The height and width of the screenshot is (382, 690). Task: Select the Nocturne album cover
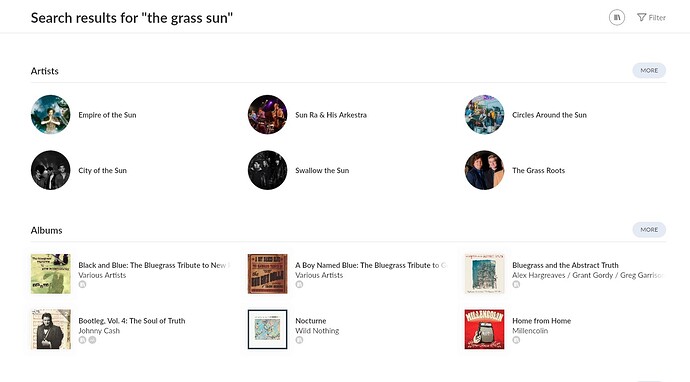tap(268, 329)
